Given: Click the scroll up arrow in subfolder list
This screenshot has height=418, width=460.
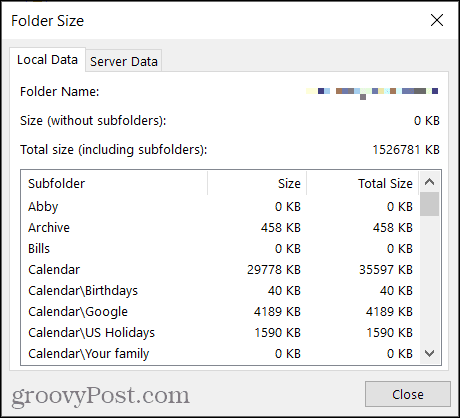Looking at the screenshot, I should tap(430, 182).
